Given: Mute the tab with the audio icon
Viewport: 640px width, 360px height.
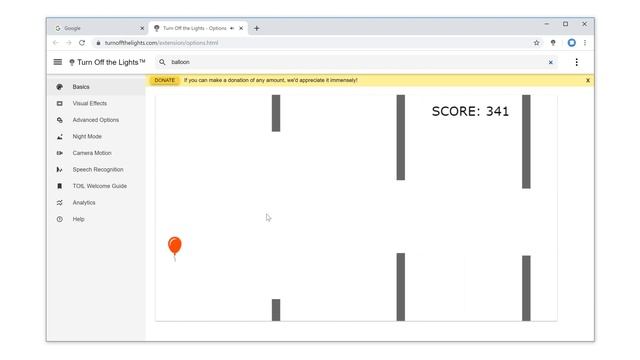Looking at the screenshot, I should coord(232,28).
